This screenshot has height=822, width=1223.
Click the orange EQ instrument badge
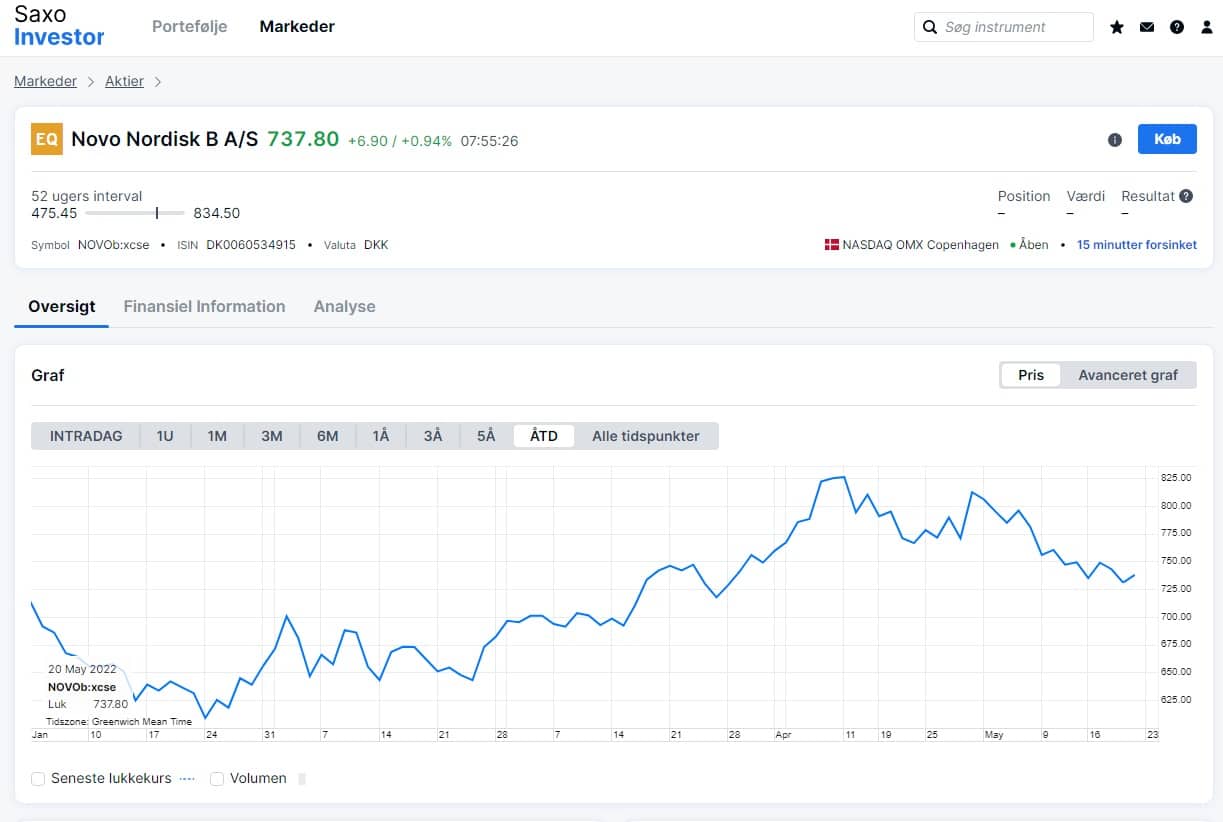click(47, 139)
